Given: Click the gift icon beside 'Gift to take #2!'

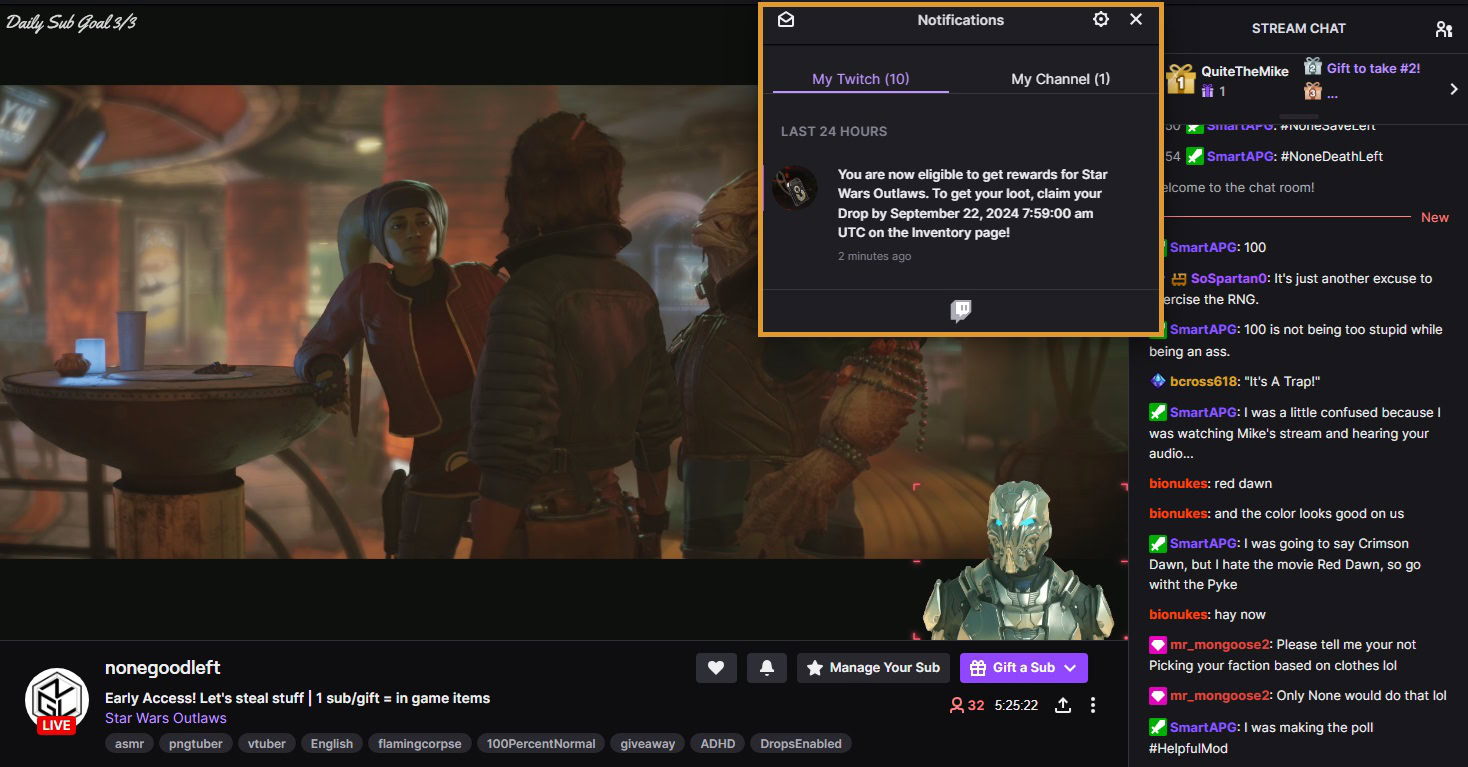Looking at the screenshot, I should pos(1313,67).
